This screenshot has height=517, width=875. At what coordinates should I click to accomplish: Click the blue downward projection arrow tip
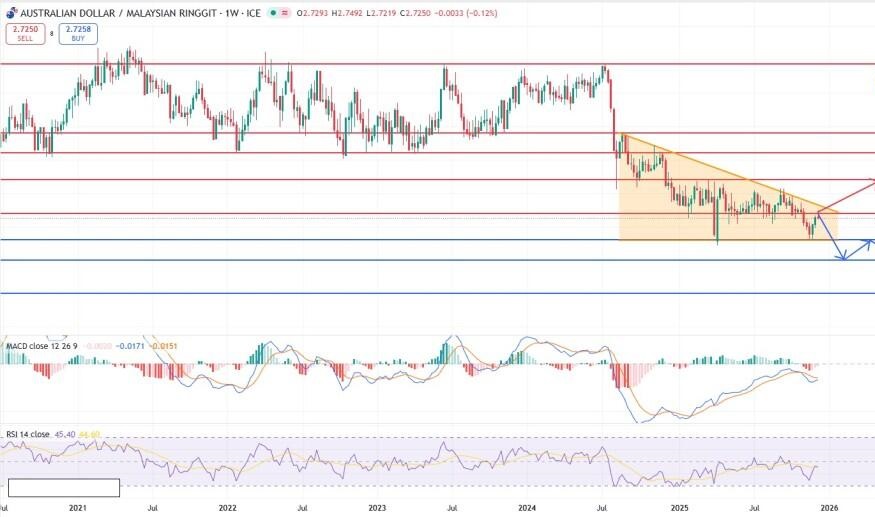pyautogui.click(x=843, y=259)
